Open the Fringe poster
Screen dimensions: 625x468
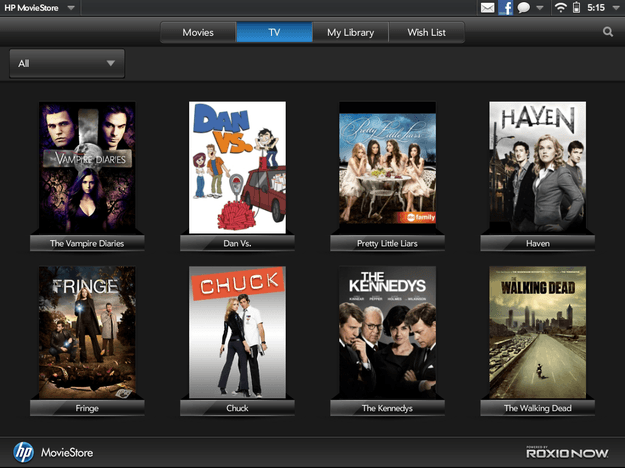[87, 332]
